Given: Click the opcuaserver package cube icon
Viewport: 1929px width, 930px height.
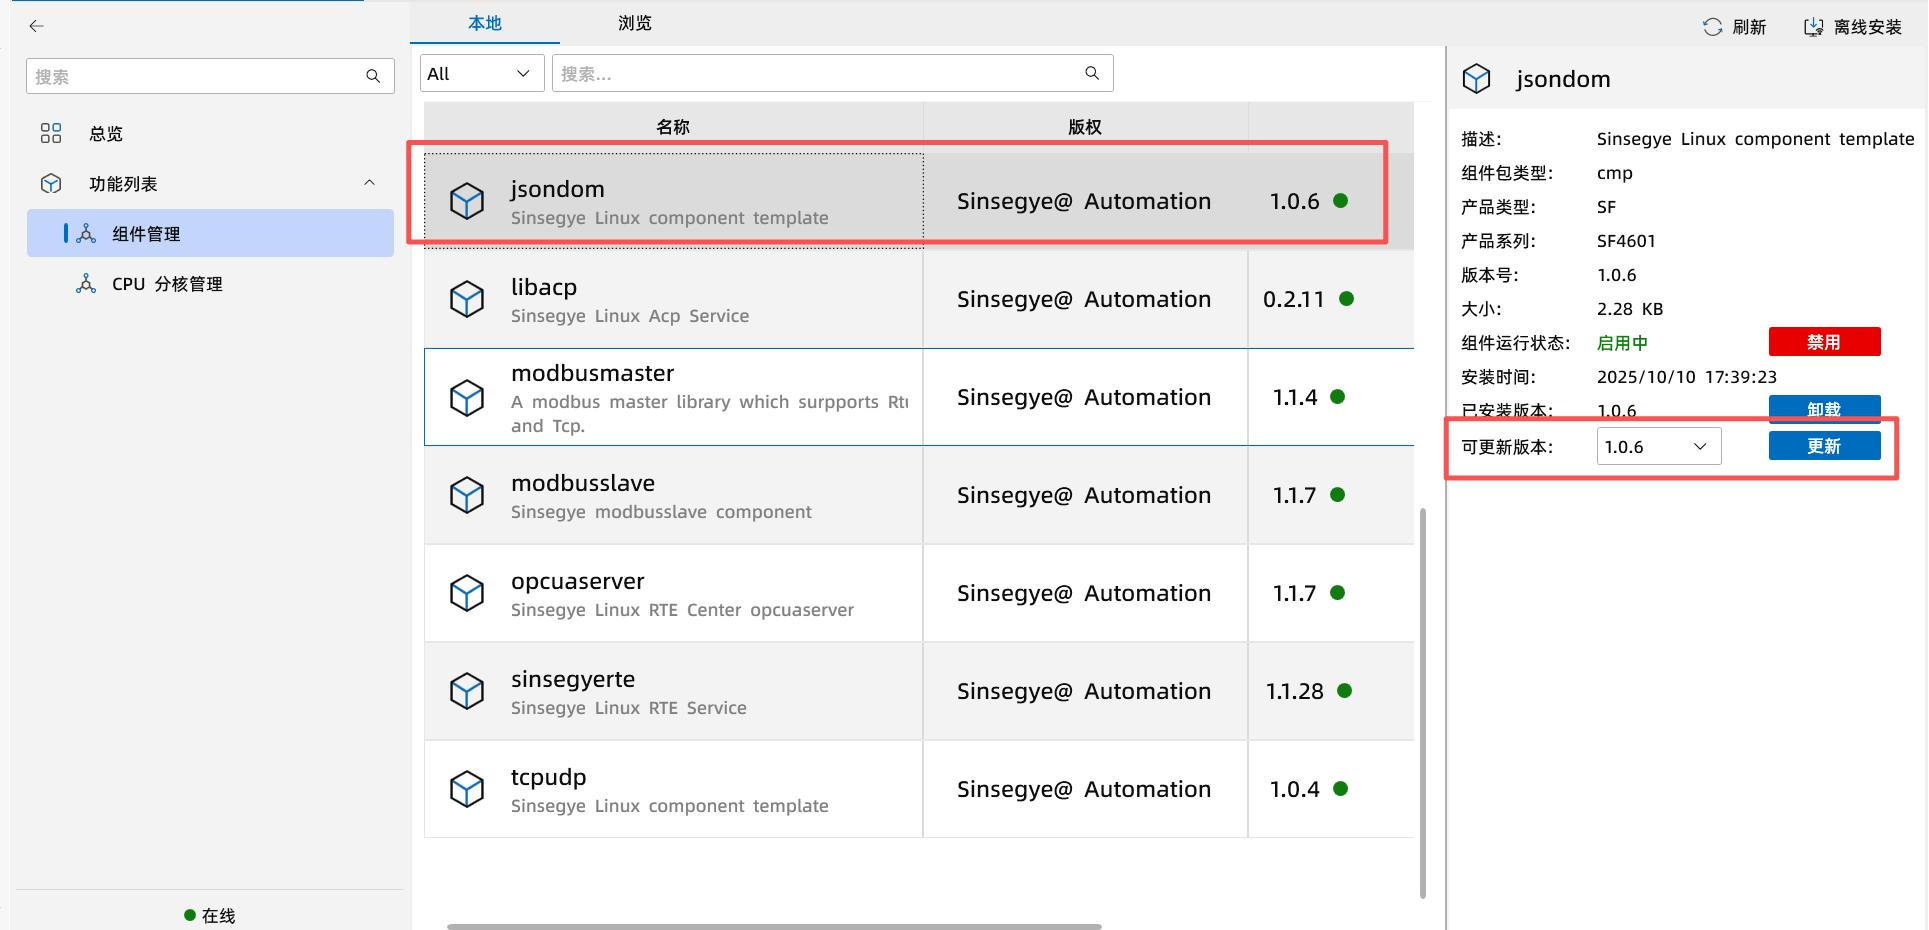Looking at the screenshot, I should click(467, 593).
